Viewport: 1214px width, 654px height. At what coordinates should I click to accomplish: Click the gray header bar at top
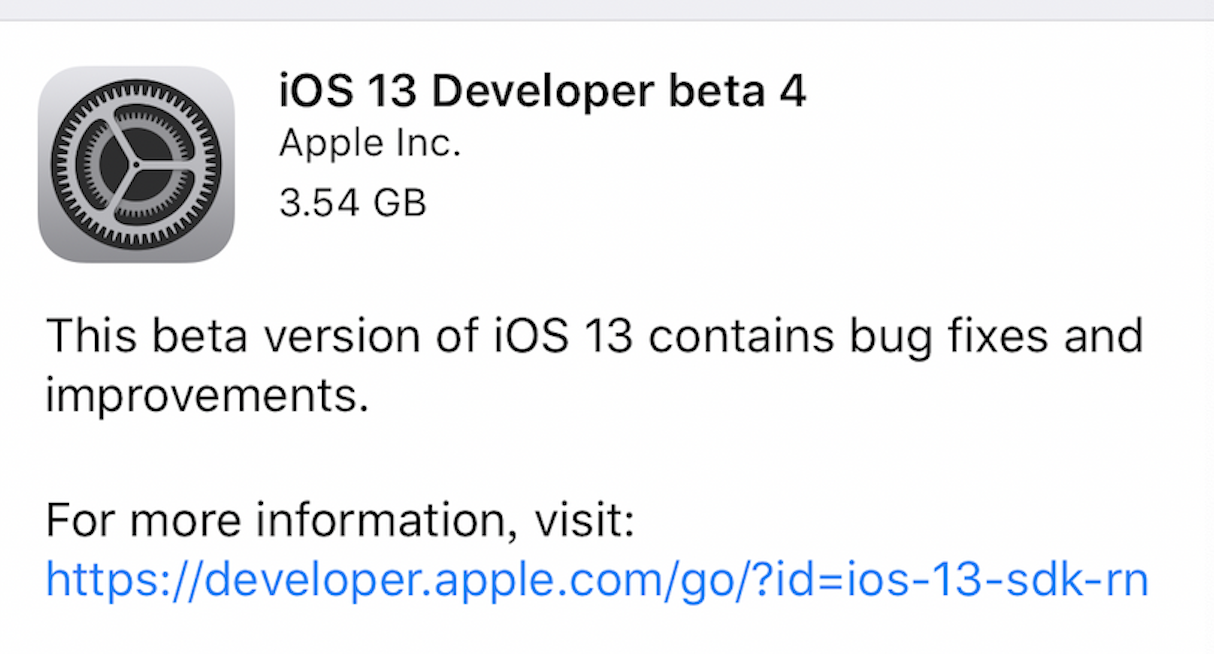tap(607, 9)
